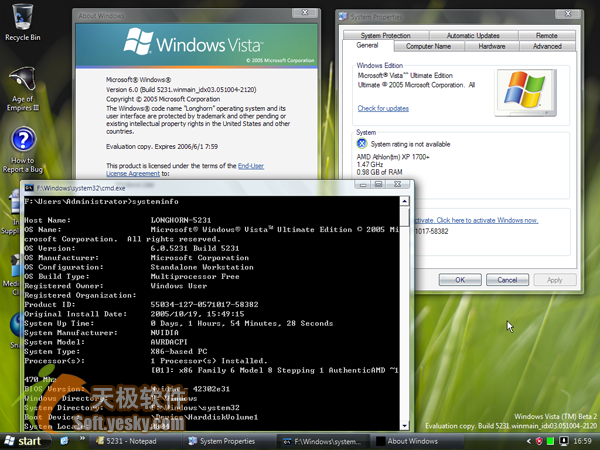The image size is (600, 450).
Task: Click the green square tray icon
Action: point(551,441)
